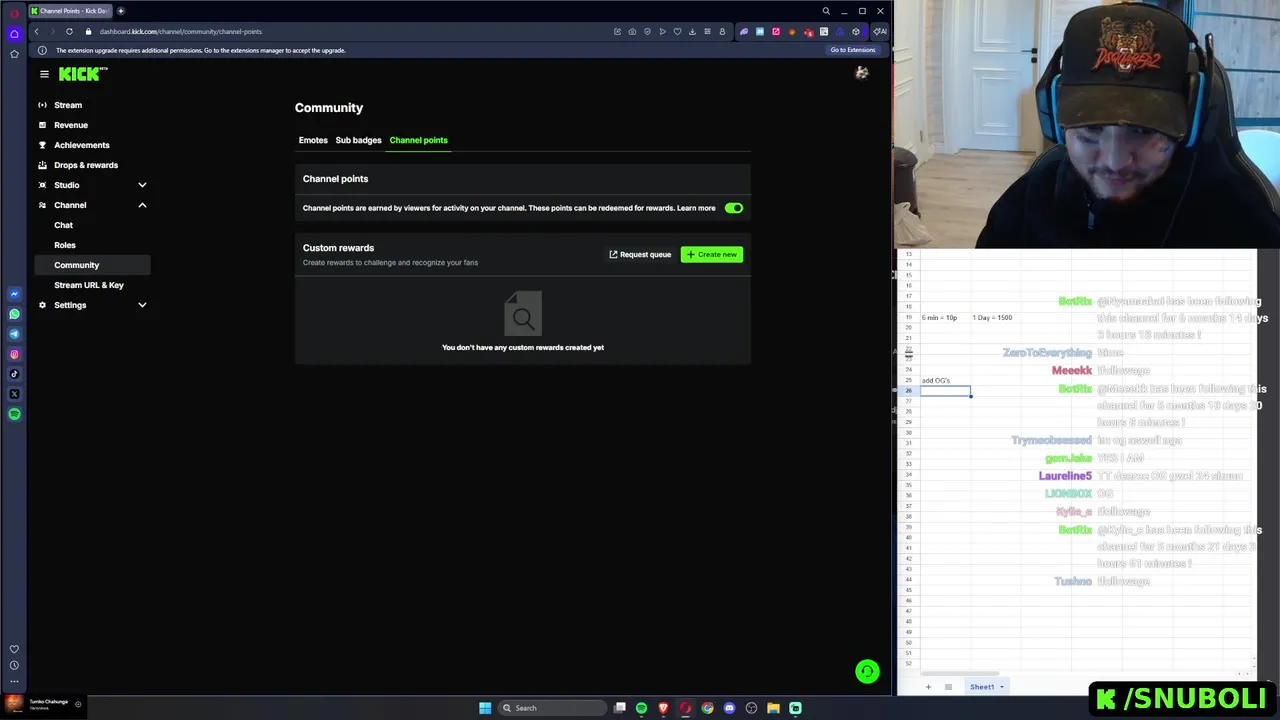Screen dimensions: 1280x720
Task: Open the Request queue
Action: coord(640,254)
